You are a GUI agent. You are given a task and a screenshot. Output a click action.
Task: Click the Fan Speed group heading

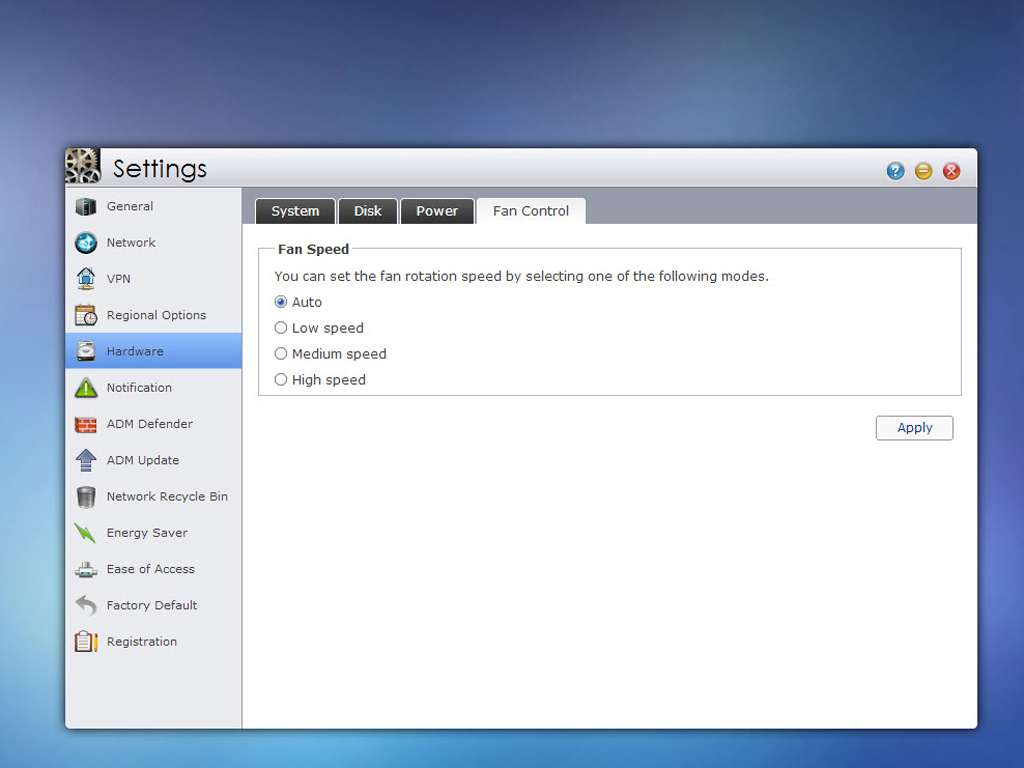[x=313, y=249]
